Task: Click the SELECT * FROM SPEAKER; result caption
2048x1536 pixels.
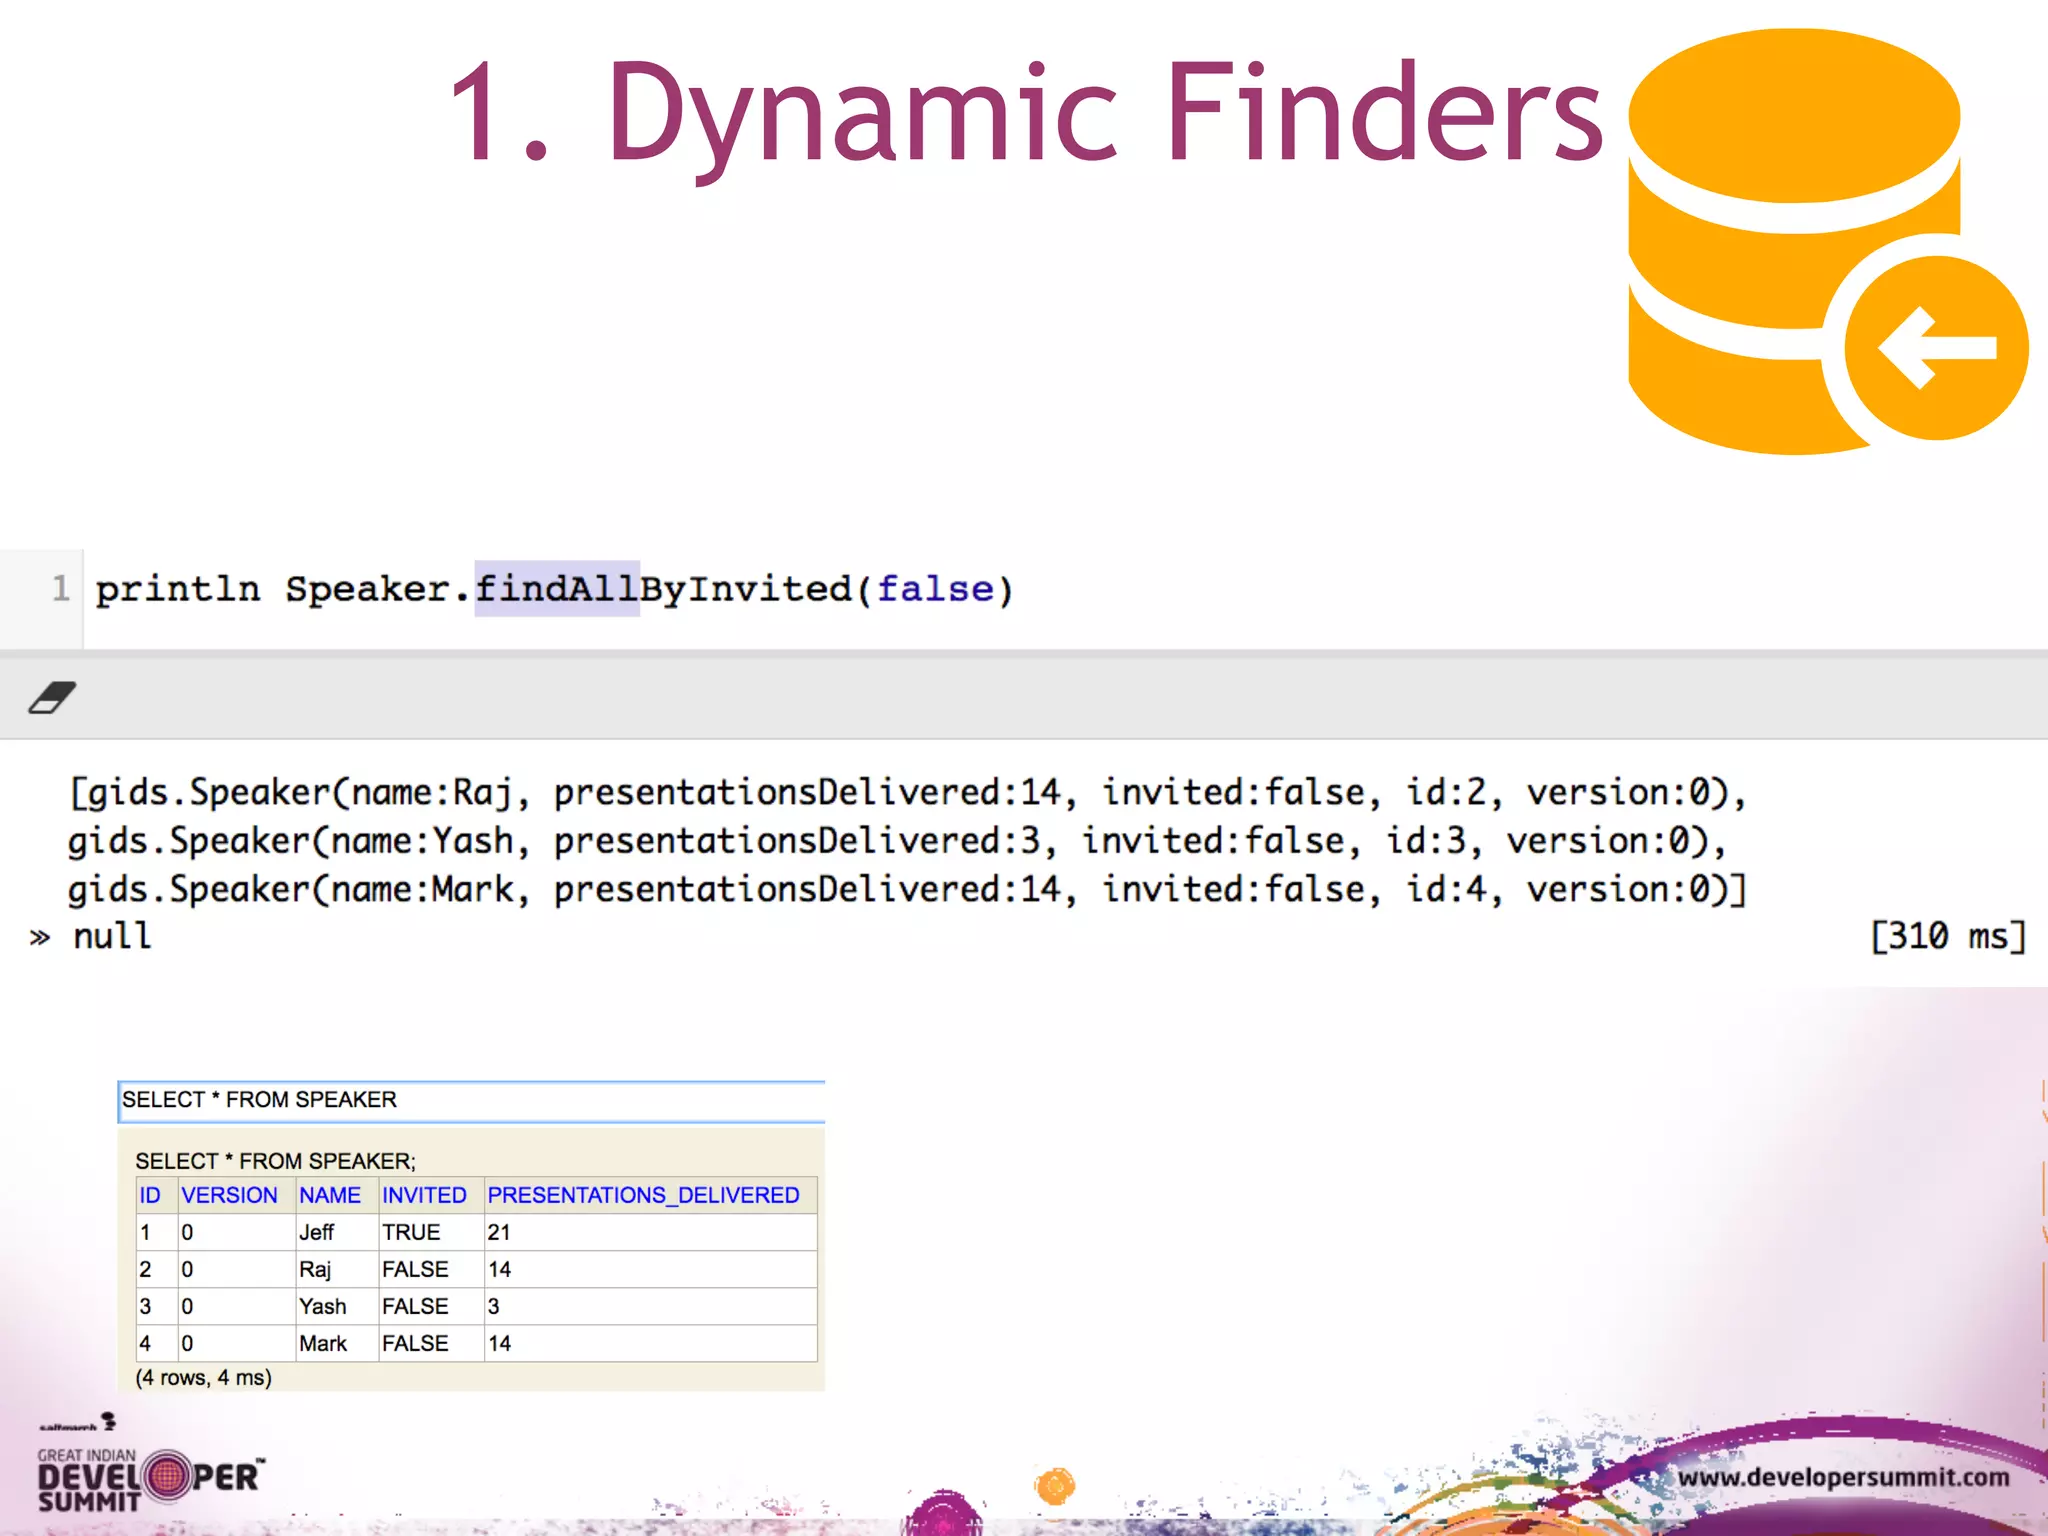Action: click(275, 1161)
